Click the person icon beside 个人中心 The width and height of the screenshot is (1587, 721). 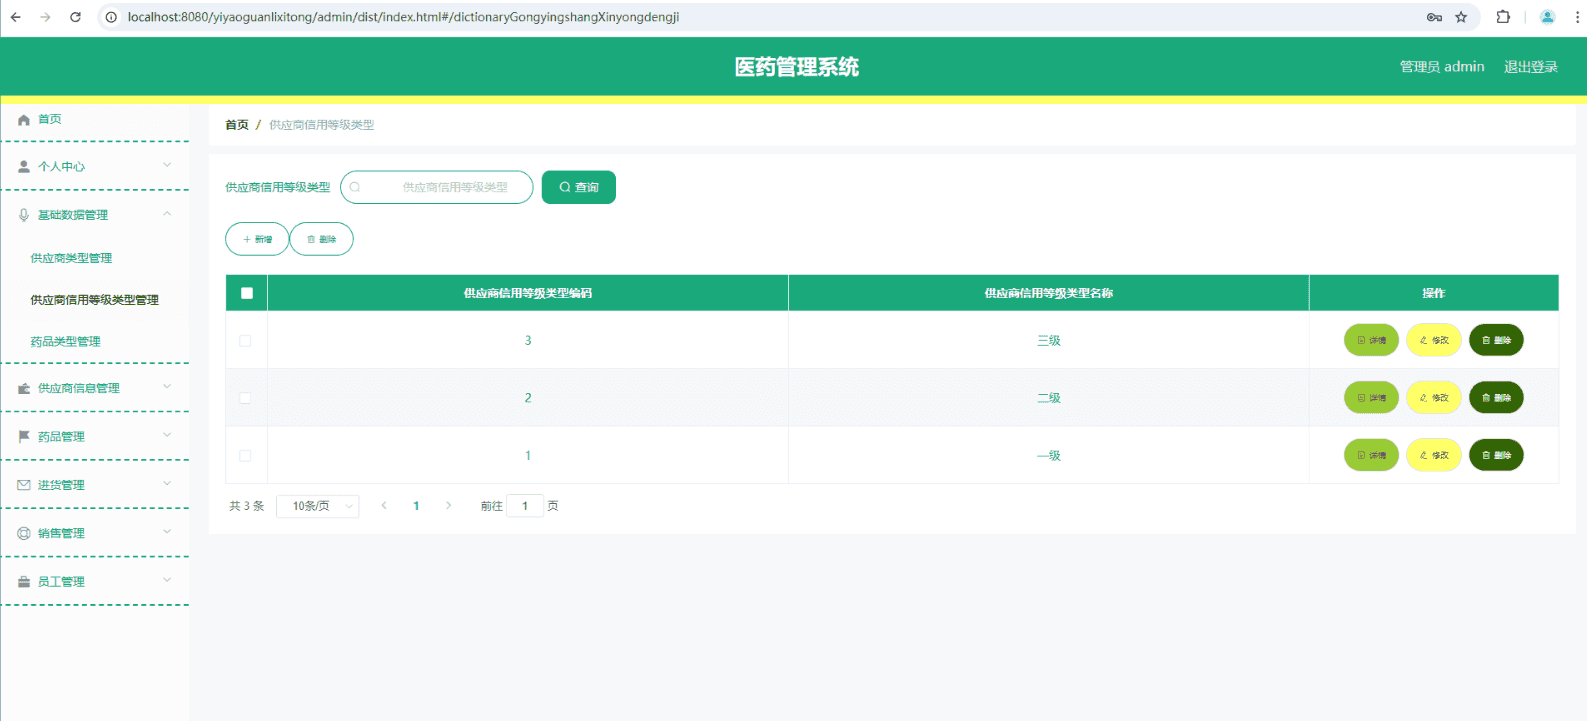point(24,167)
